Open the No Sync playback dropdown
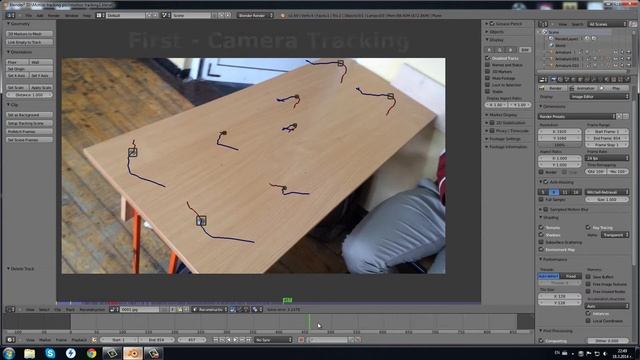Viewport: 640px width, 360px height. 273,340
